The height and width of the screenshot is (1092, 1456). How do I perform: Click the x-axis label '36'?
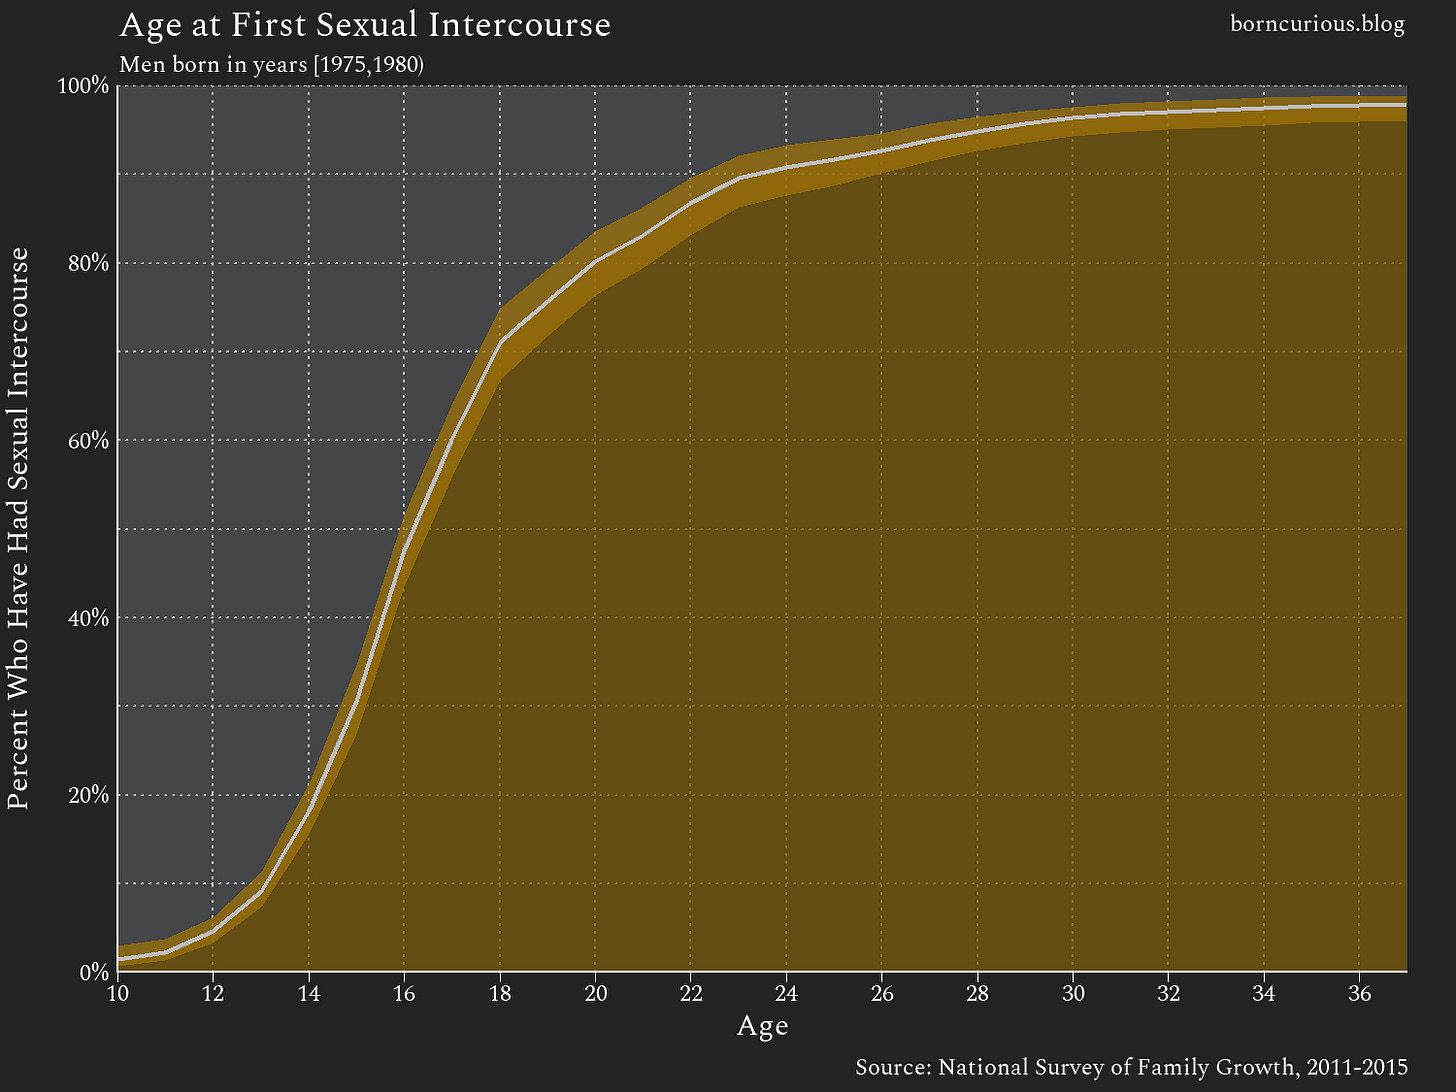[1359, 993]
